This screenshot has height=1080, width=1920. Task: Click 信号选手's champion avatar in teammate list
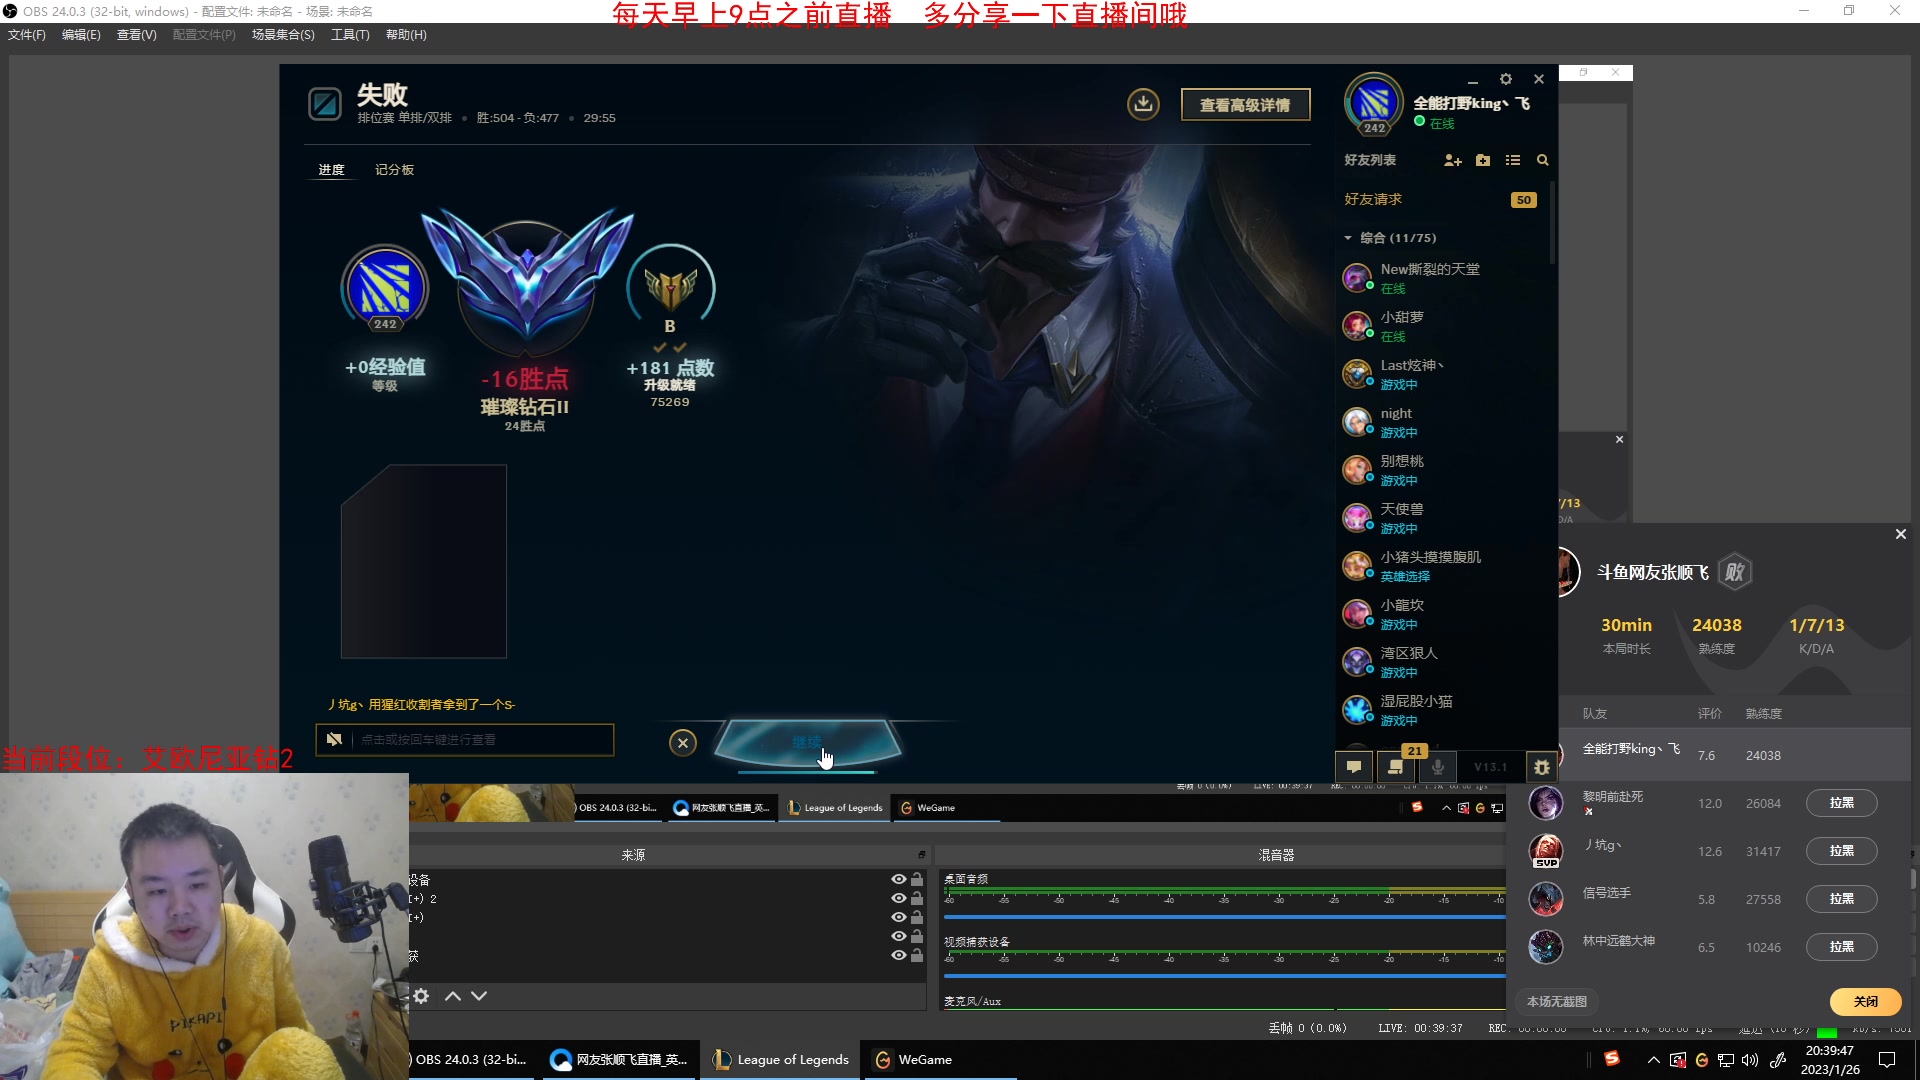1546,899
